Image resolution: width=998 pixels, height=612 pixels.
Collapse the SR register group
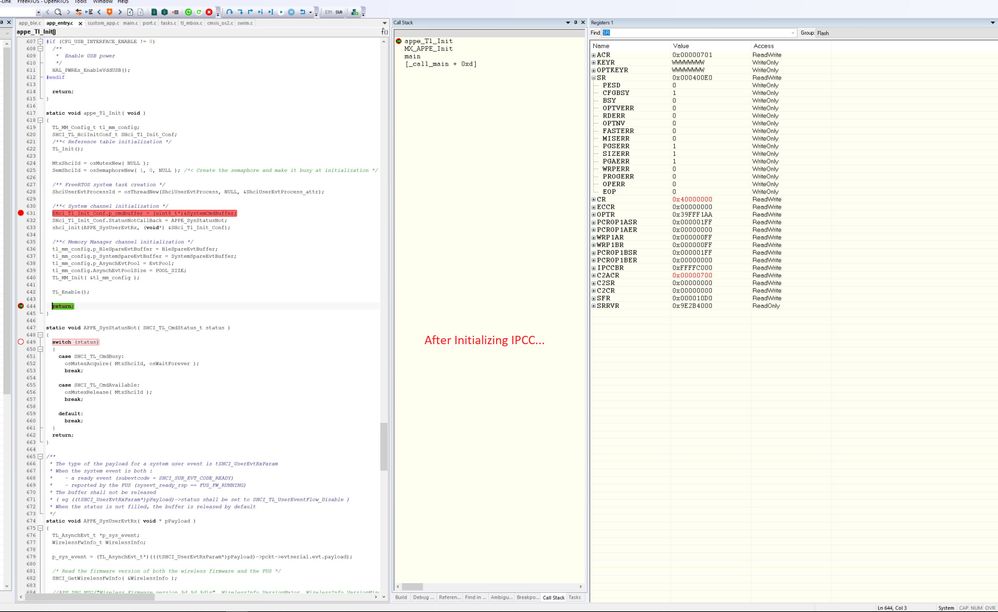pyautogui.click(x=594, y=77)
